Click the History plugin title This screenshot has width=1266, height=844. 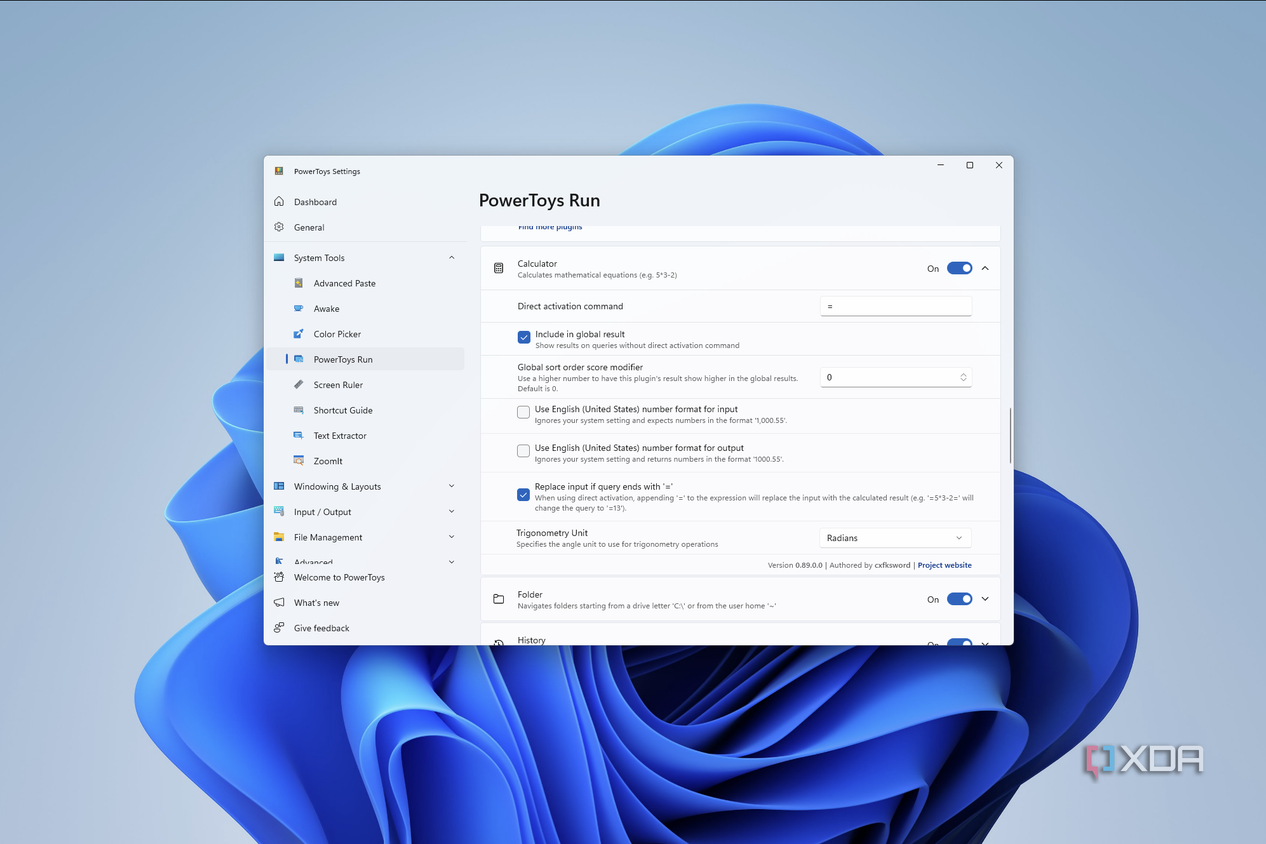point(532,640)
